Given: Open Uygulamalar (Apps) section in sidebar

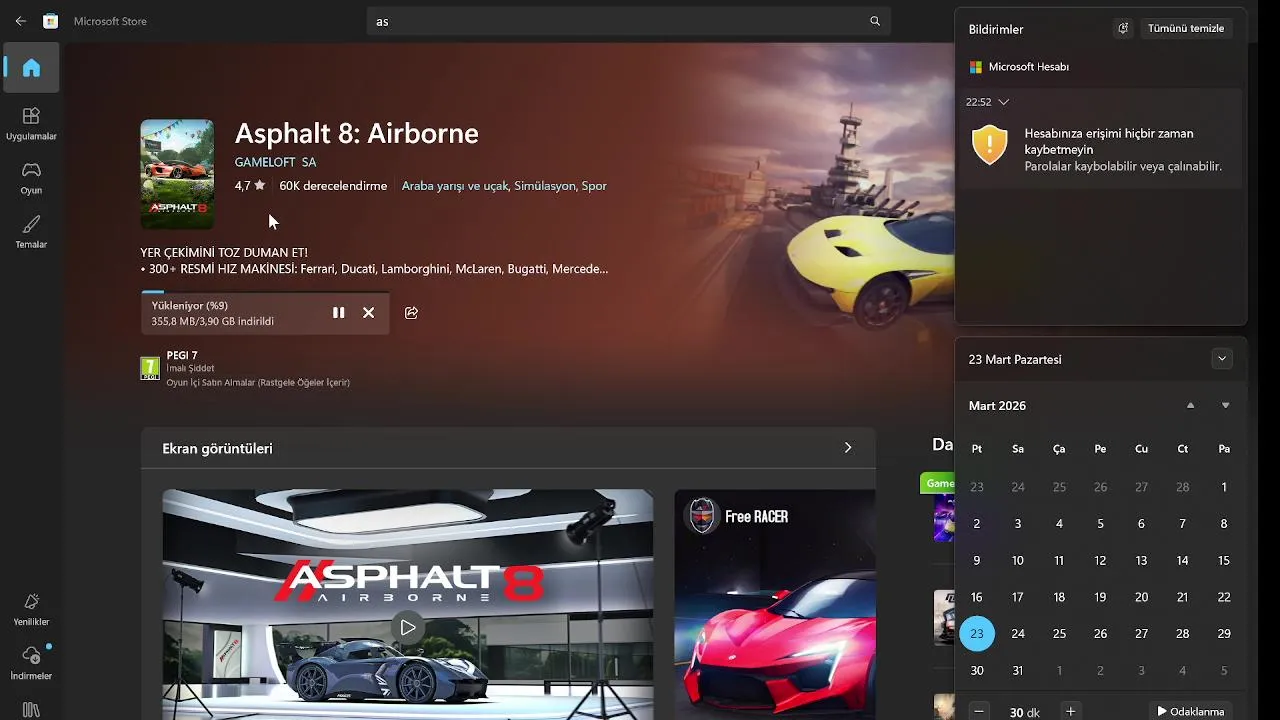Looking at the screenshot, I should (x=31, y=124).
